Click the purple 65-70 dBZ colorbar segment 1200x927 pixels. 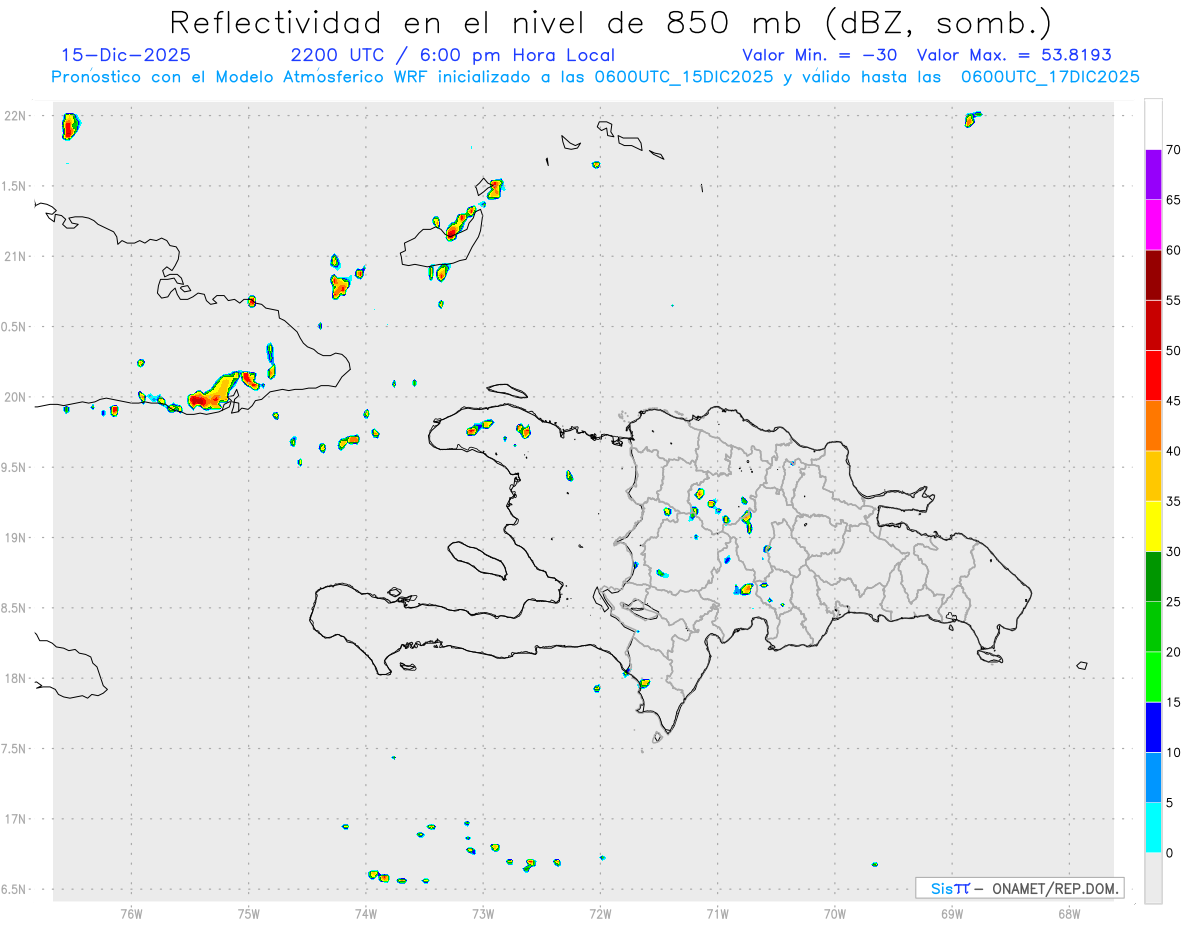point(1153,175)
